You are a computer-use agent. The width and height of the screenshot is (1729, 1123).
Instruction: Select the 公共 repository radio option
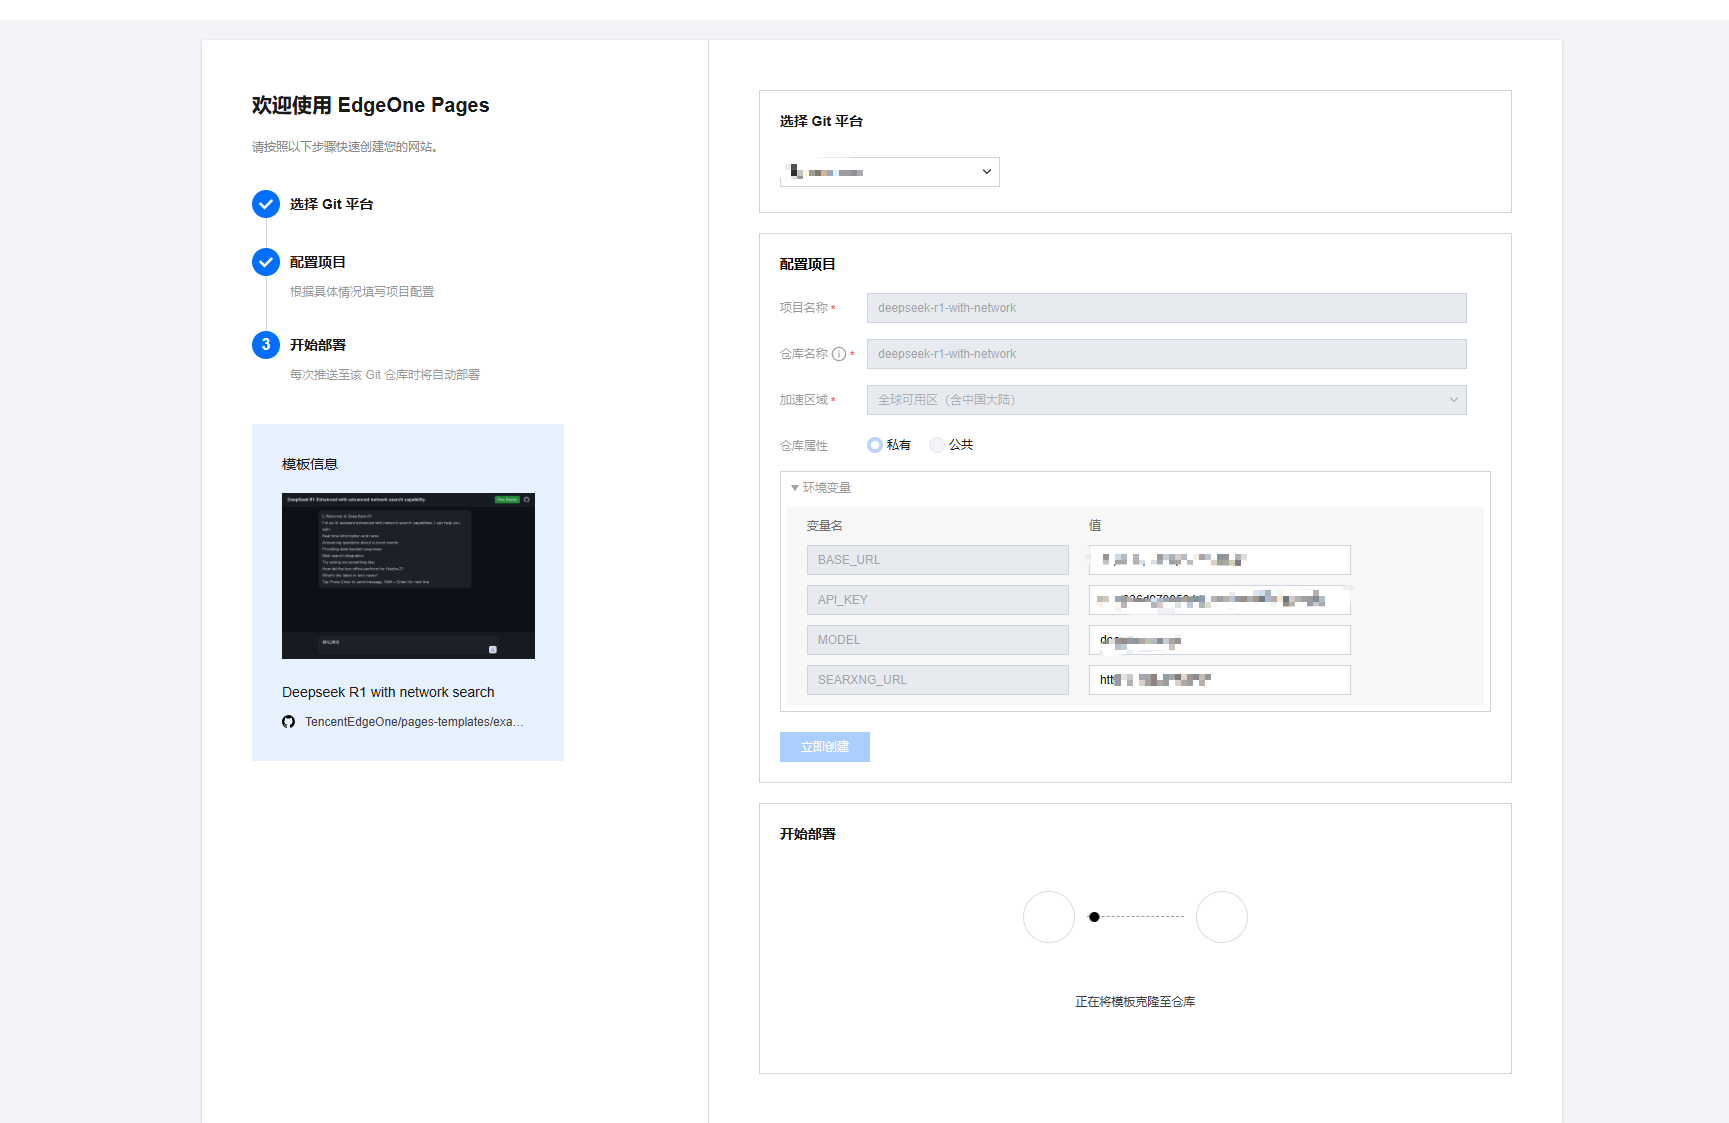937,445
